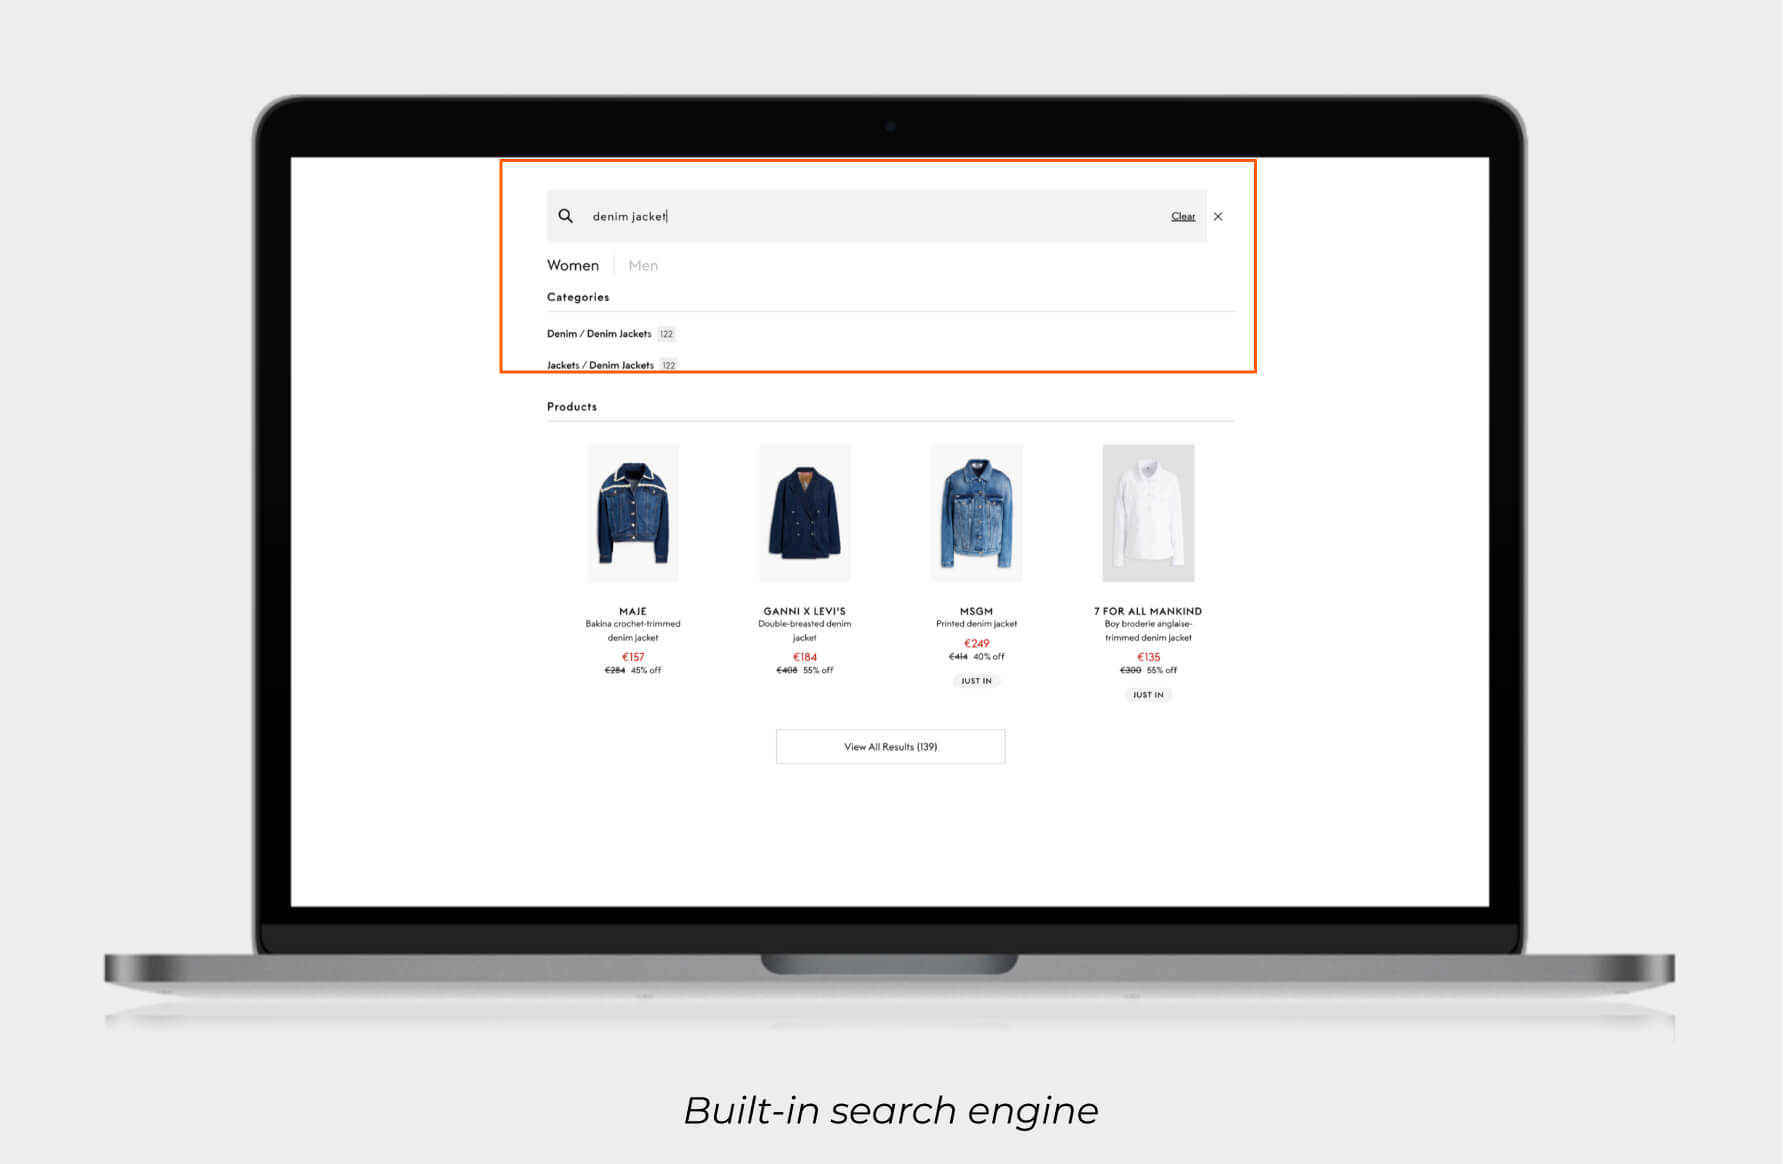Select the Women tab
1783x1164 pixels.
coord(572,265)
